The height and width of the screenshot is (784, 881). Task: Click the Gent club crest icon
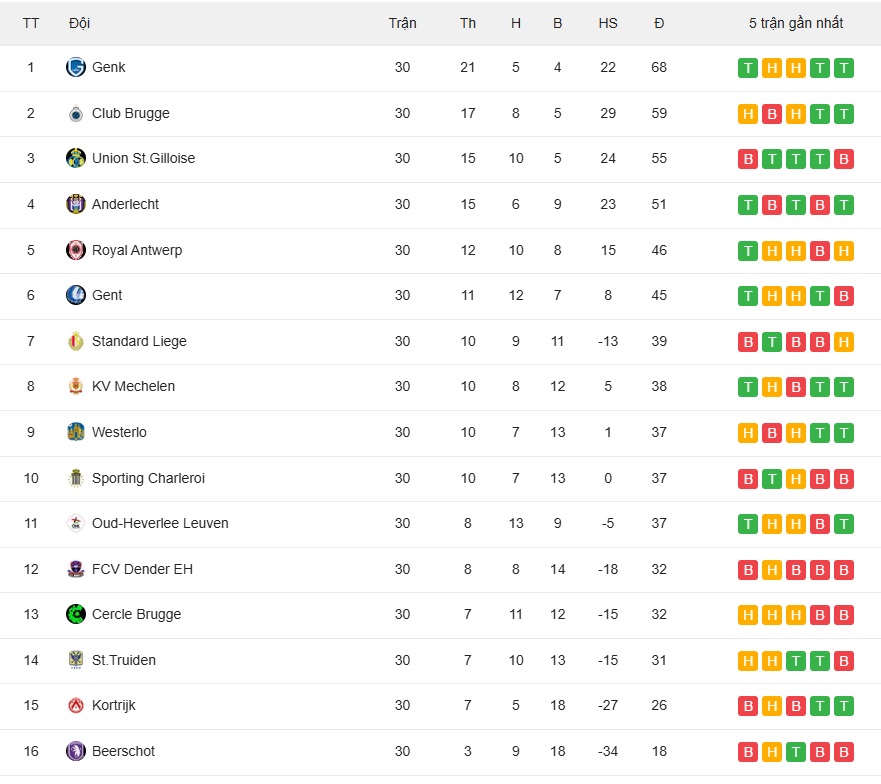click(x=76, y=296)
